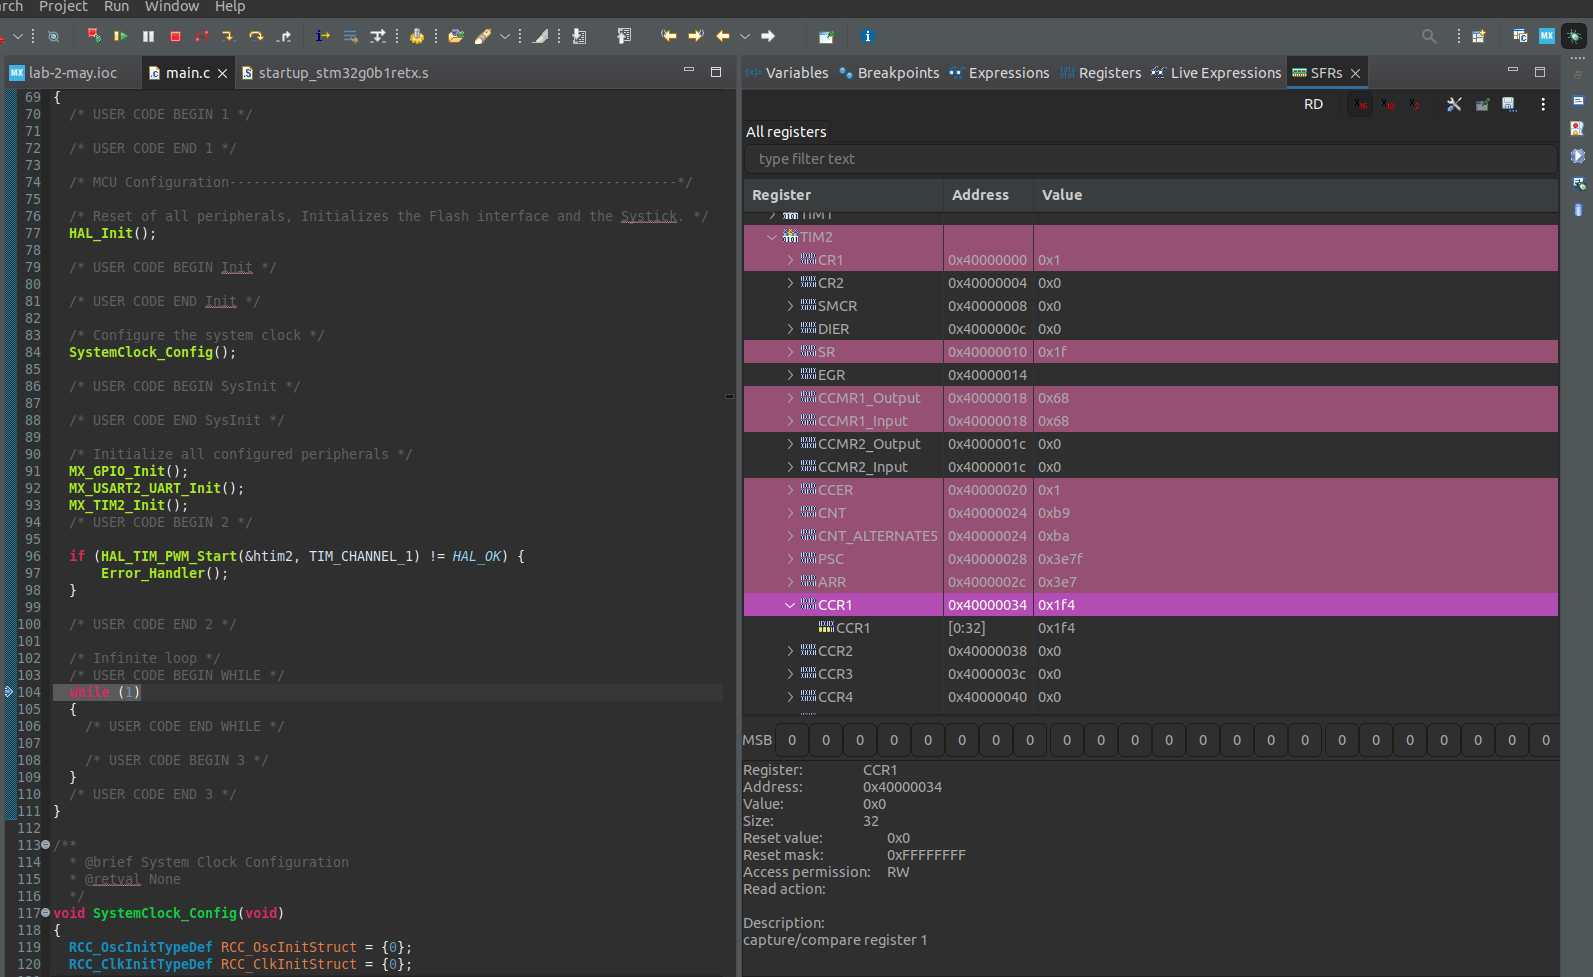Collapse the highlighted CCR1 register row
Image resolution: width=1593 pixels, height=977 pixels.
click(790, 605)
